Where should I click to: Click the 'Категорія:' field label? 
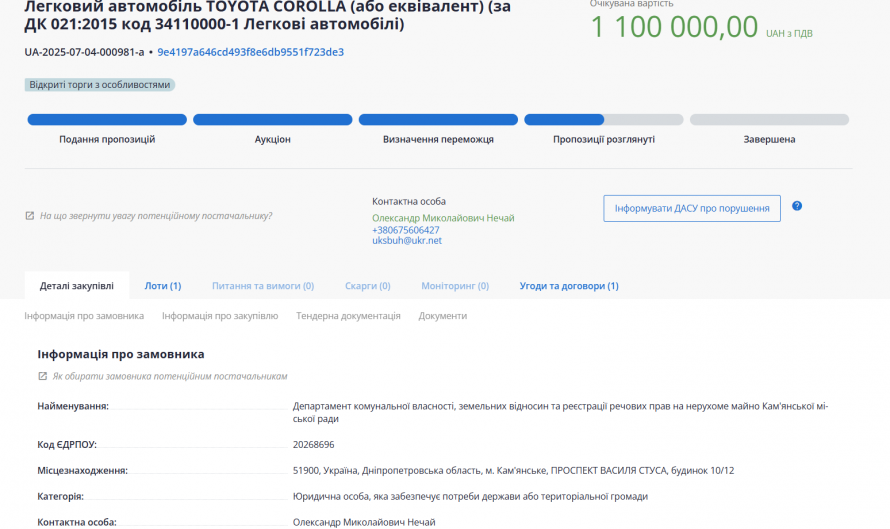(x=61, y=497)
